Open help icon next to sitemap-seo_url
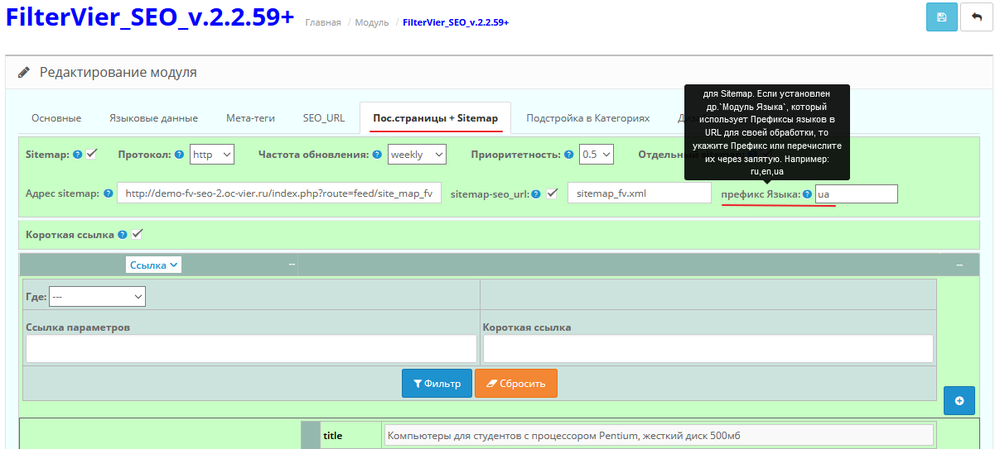1000x449 pixels. (x=536, y=194)
